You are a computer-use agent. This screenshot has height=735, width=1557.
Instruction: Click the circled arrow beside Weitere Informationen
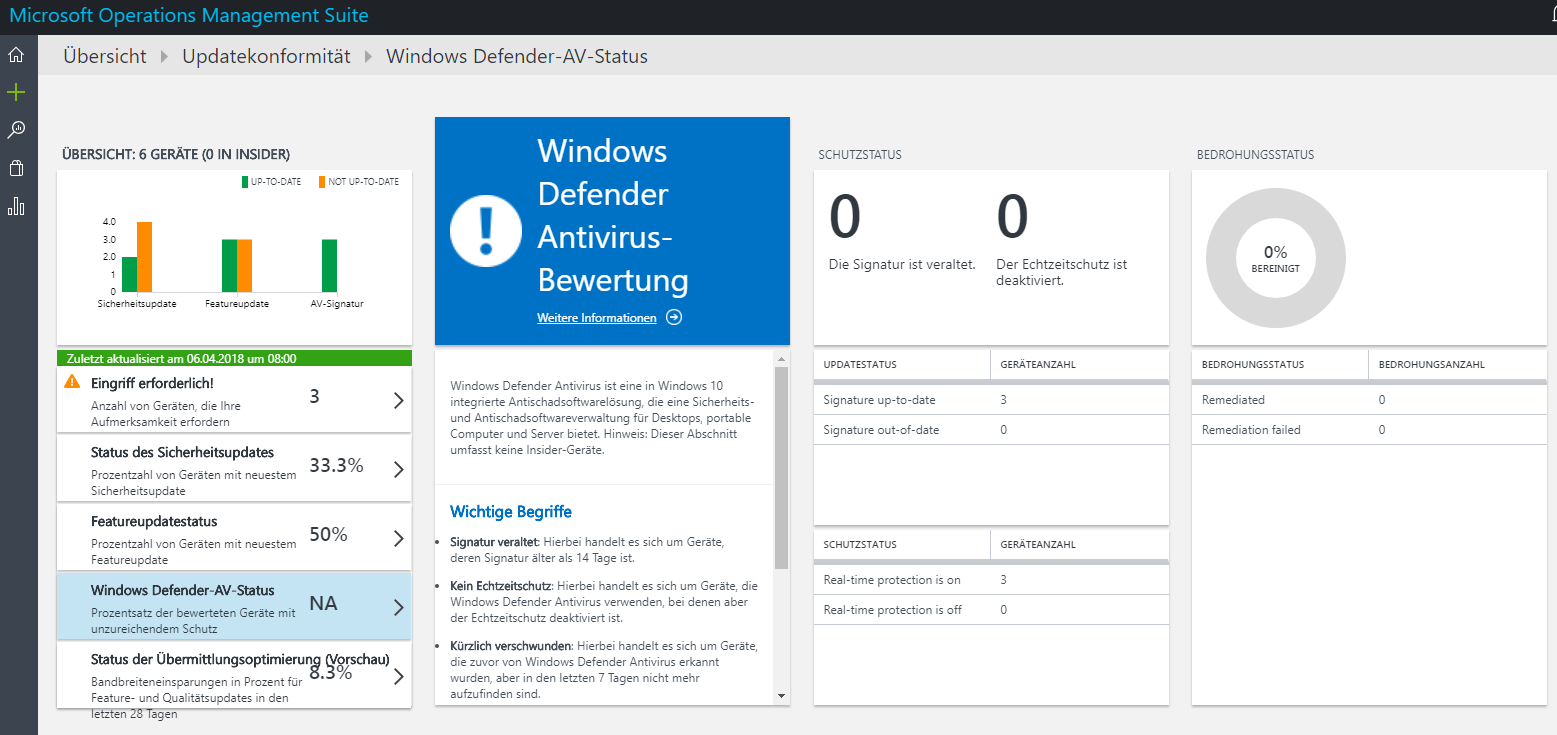coord(674,318)
